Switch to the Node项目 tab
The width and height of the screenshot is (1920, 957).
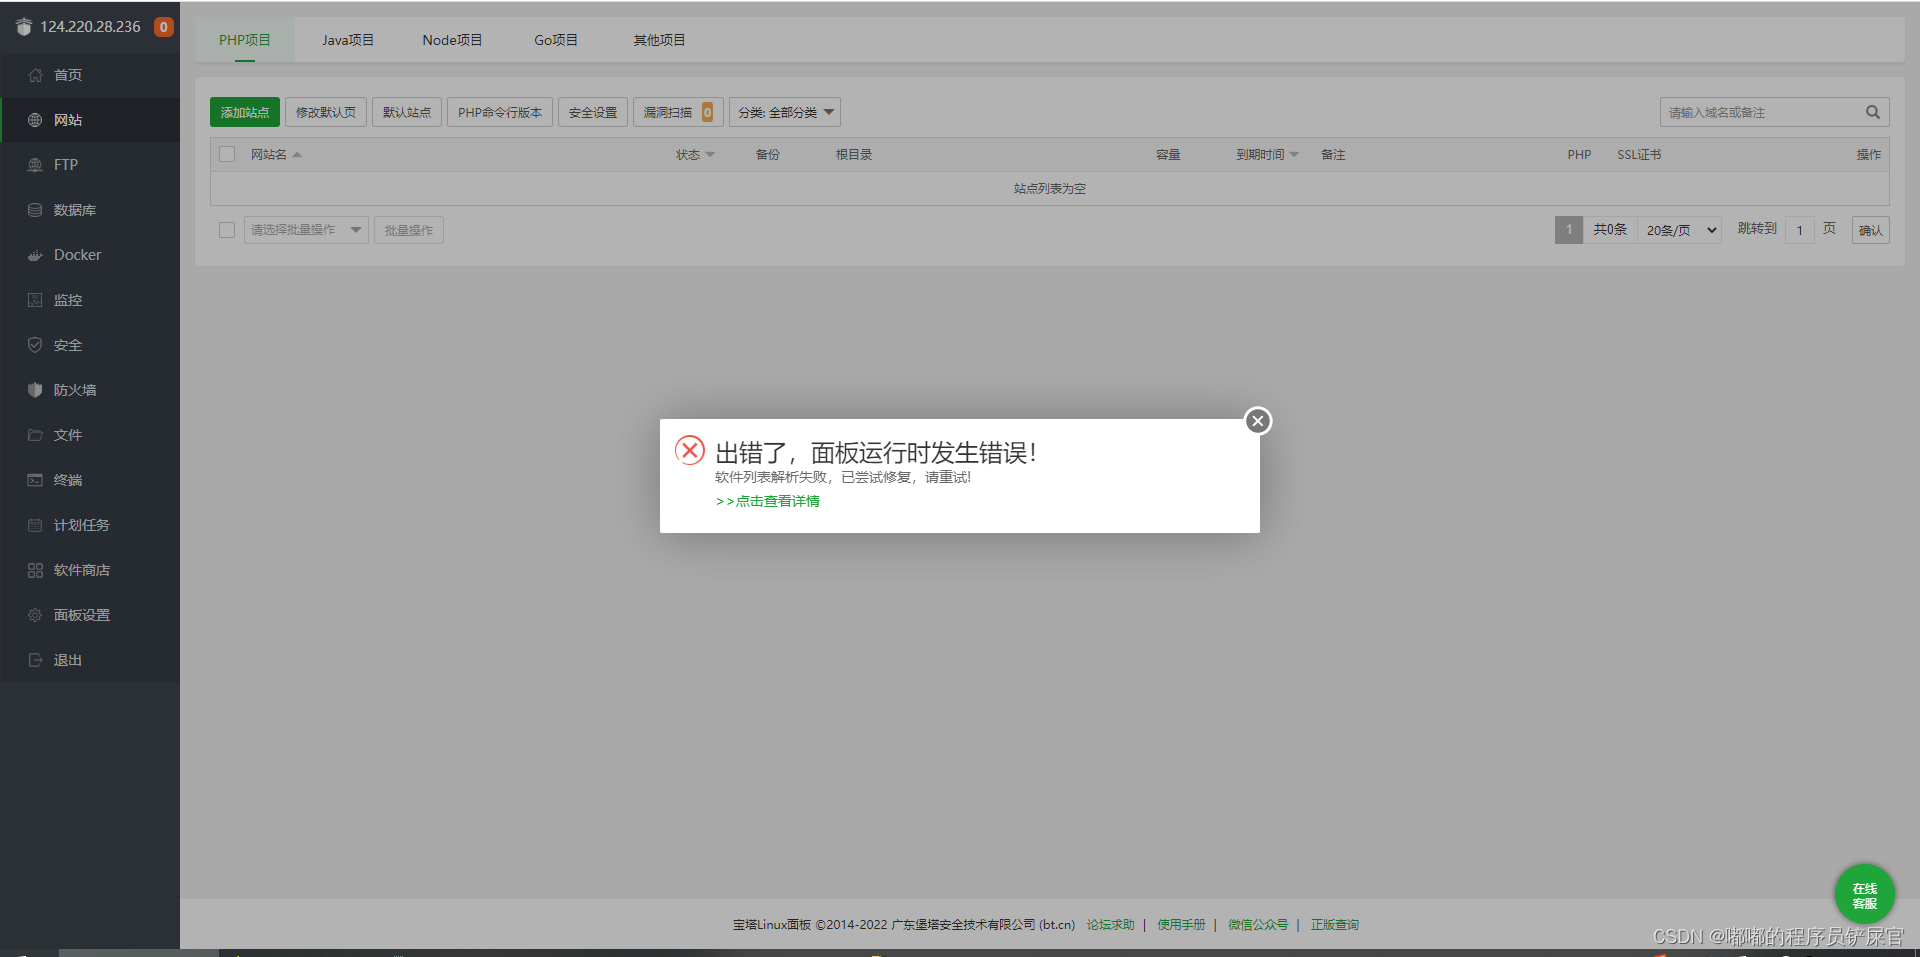coord(452,40)
